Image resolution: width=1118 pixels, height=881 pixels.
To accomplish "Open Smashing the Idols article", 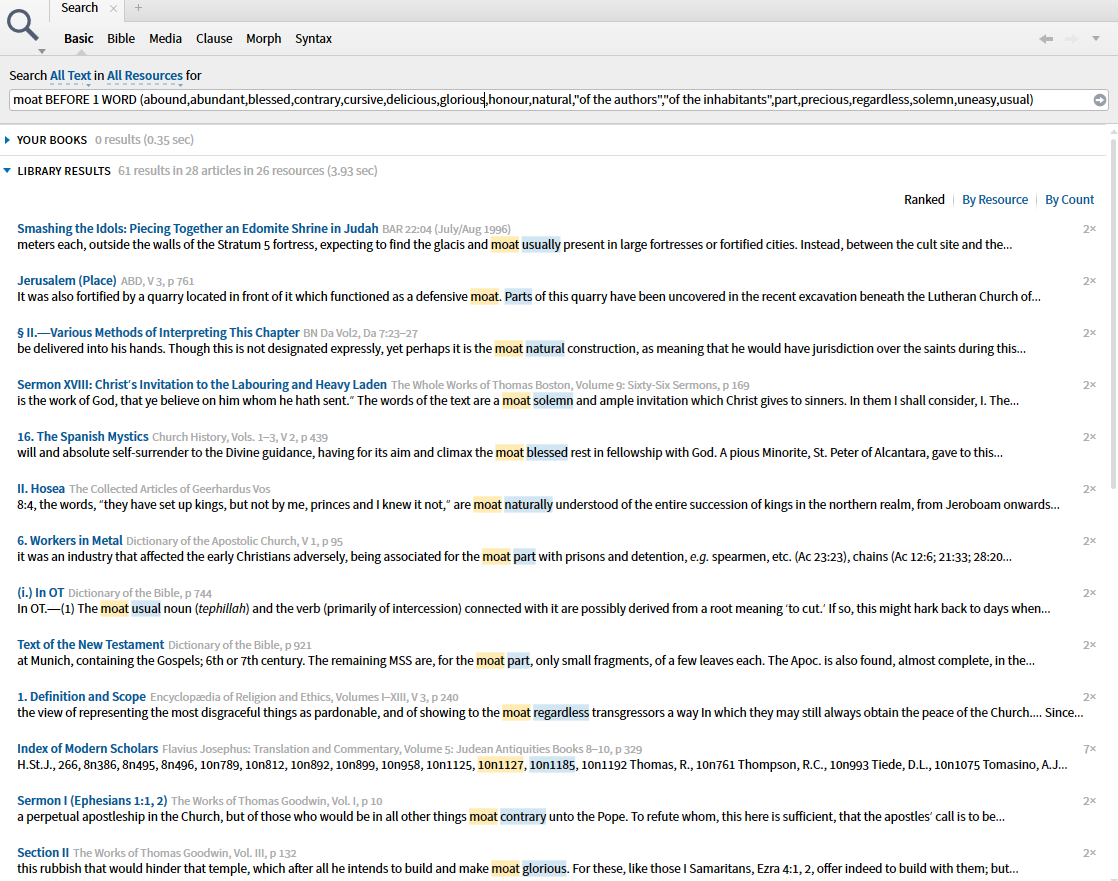I will click(x=198, y=228).
